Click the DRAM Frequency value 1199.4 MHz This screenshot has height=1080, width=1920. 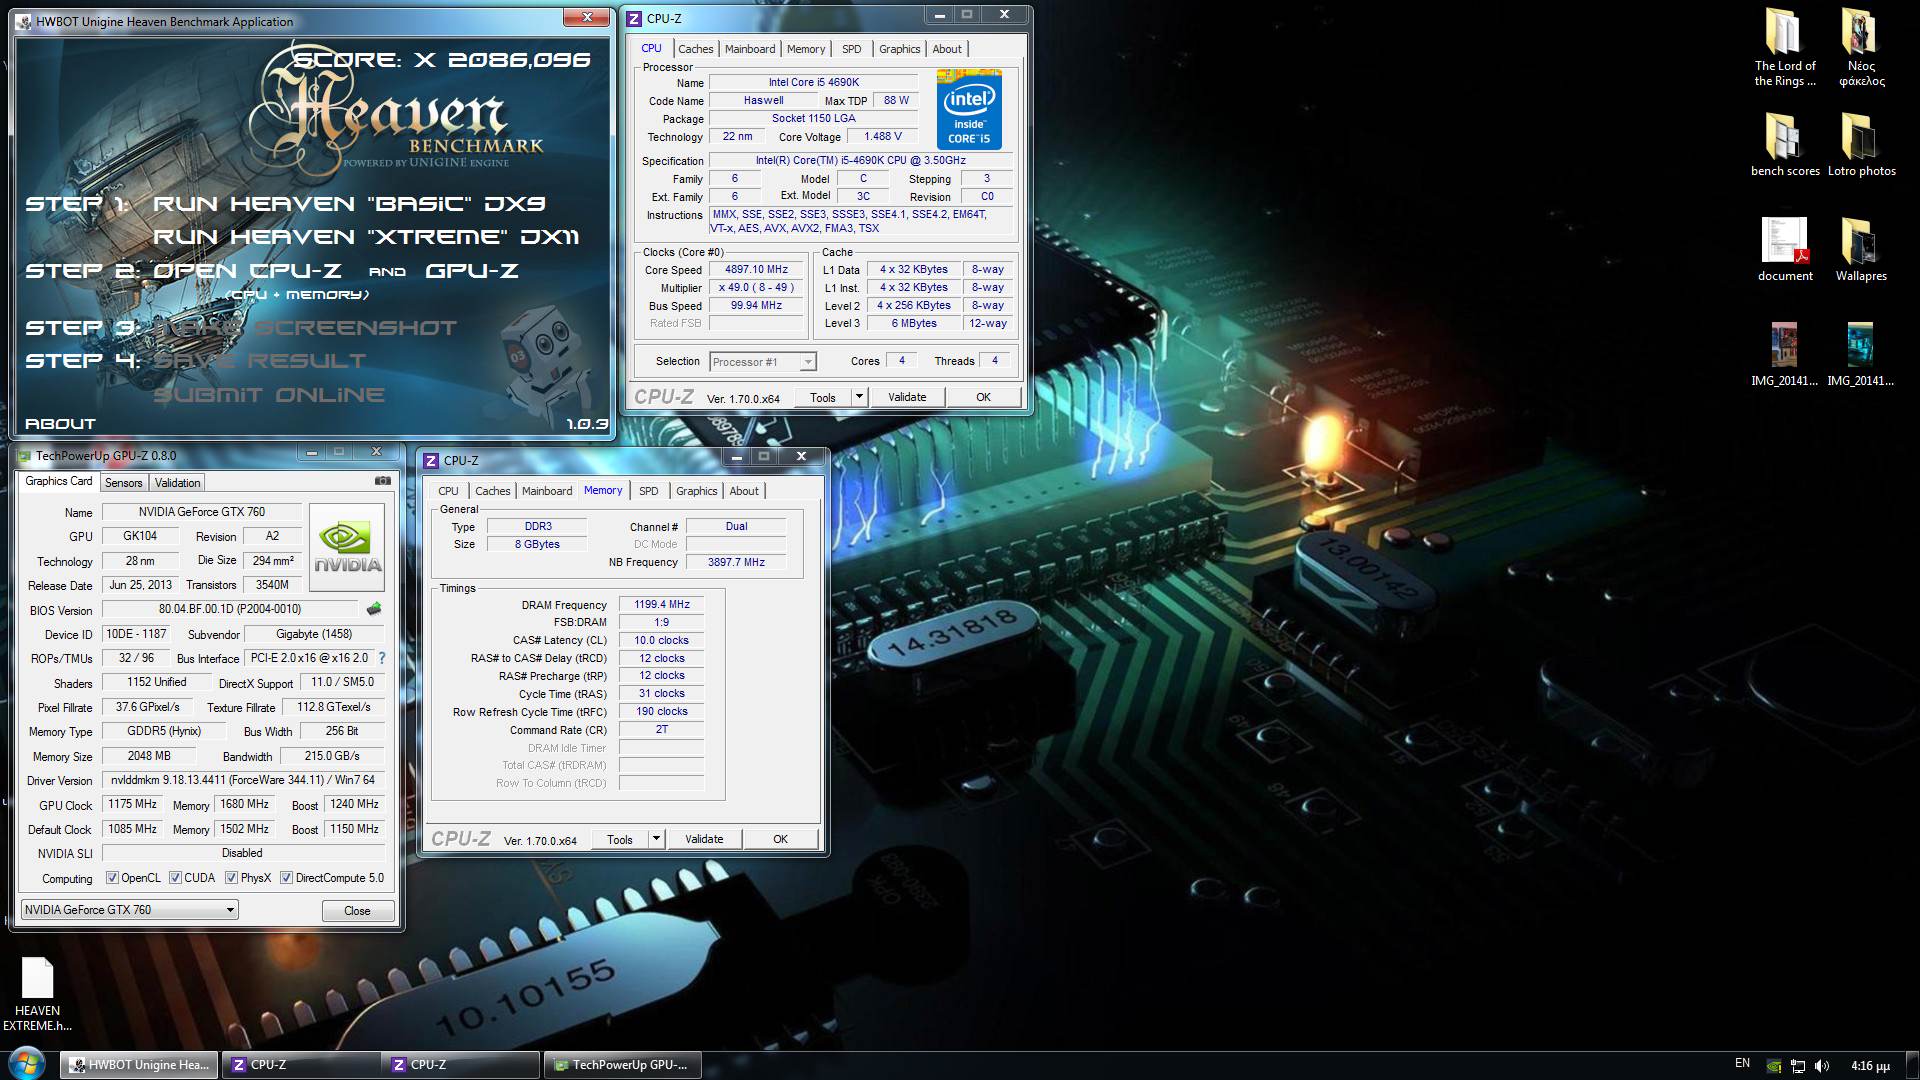click(661, 605)
